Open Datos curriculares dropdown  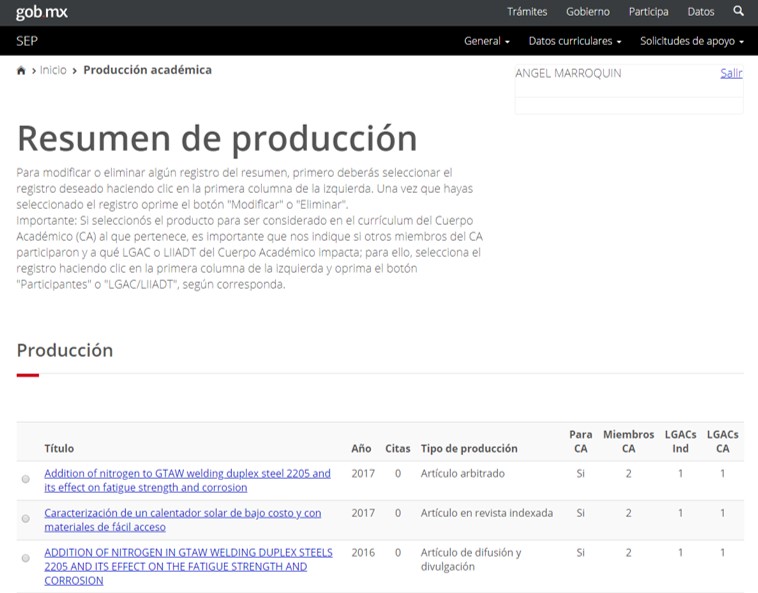(x=575, y=41)
